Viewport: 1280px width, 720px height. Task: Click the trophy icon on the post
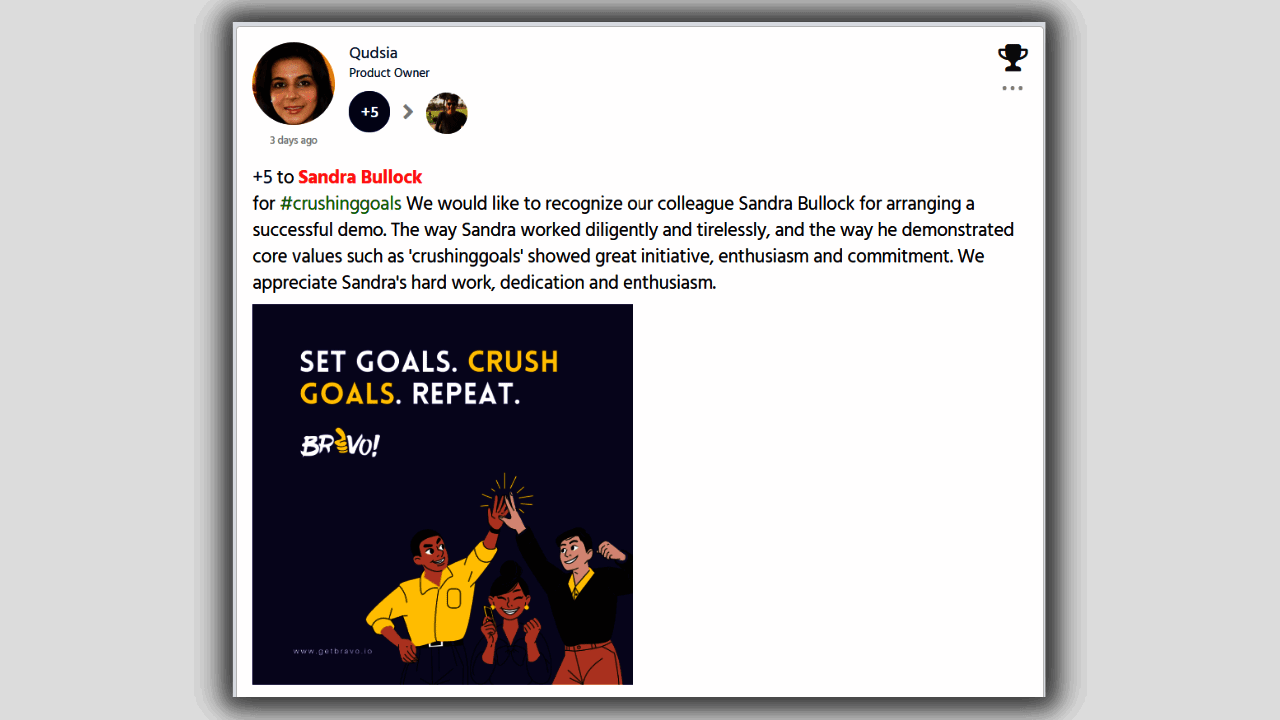tap(1013, 58)
